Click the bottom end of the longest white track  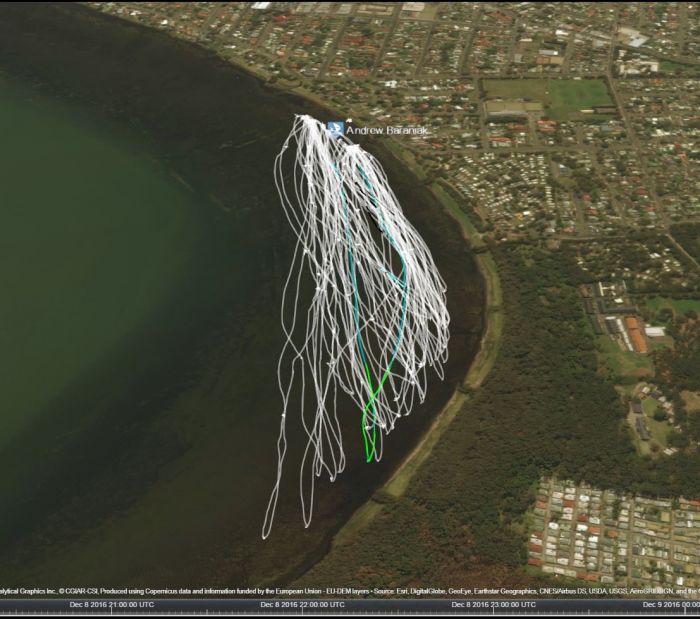pos(266,536)
